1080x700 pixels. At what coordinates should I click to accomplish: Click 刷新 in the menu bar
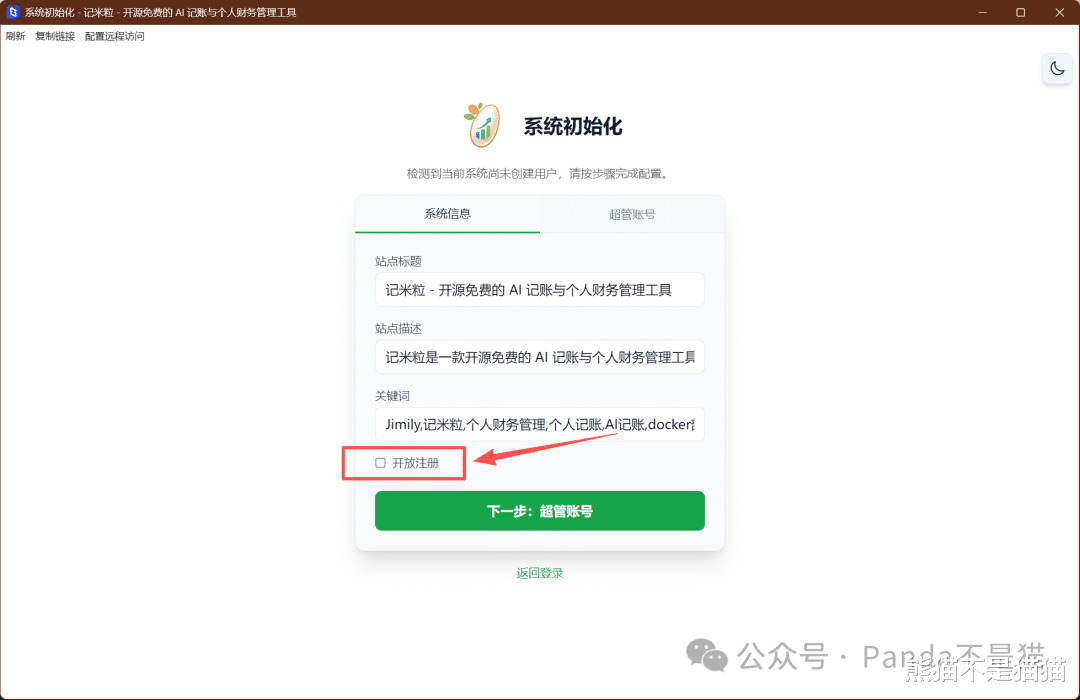(15, 36)
